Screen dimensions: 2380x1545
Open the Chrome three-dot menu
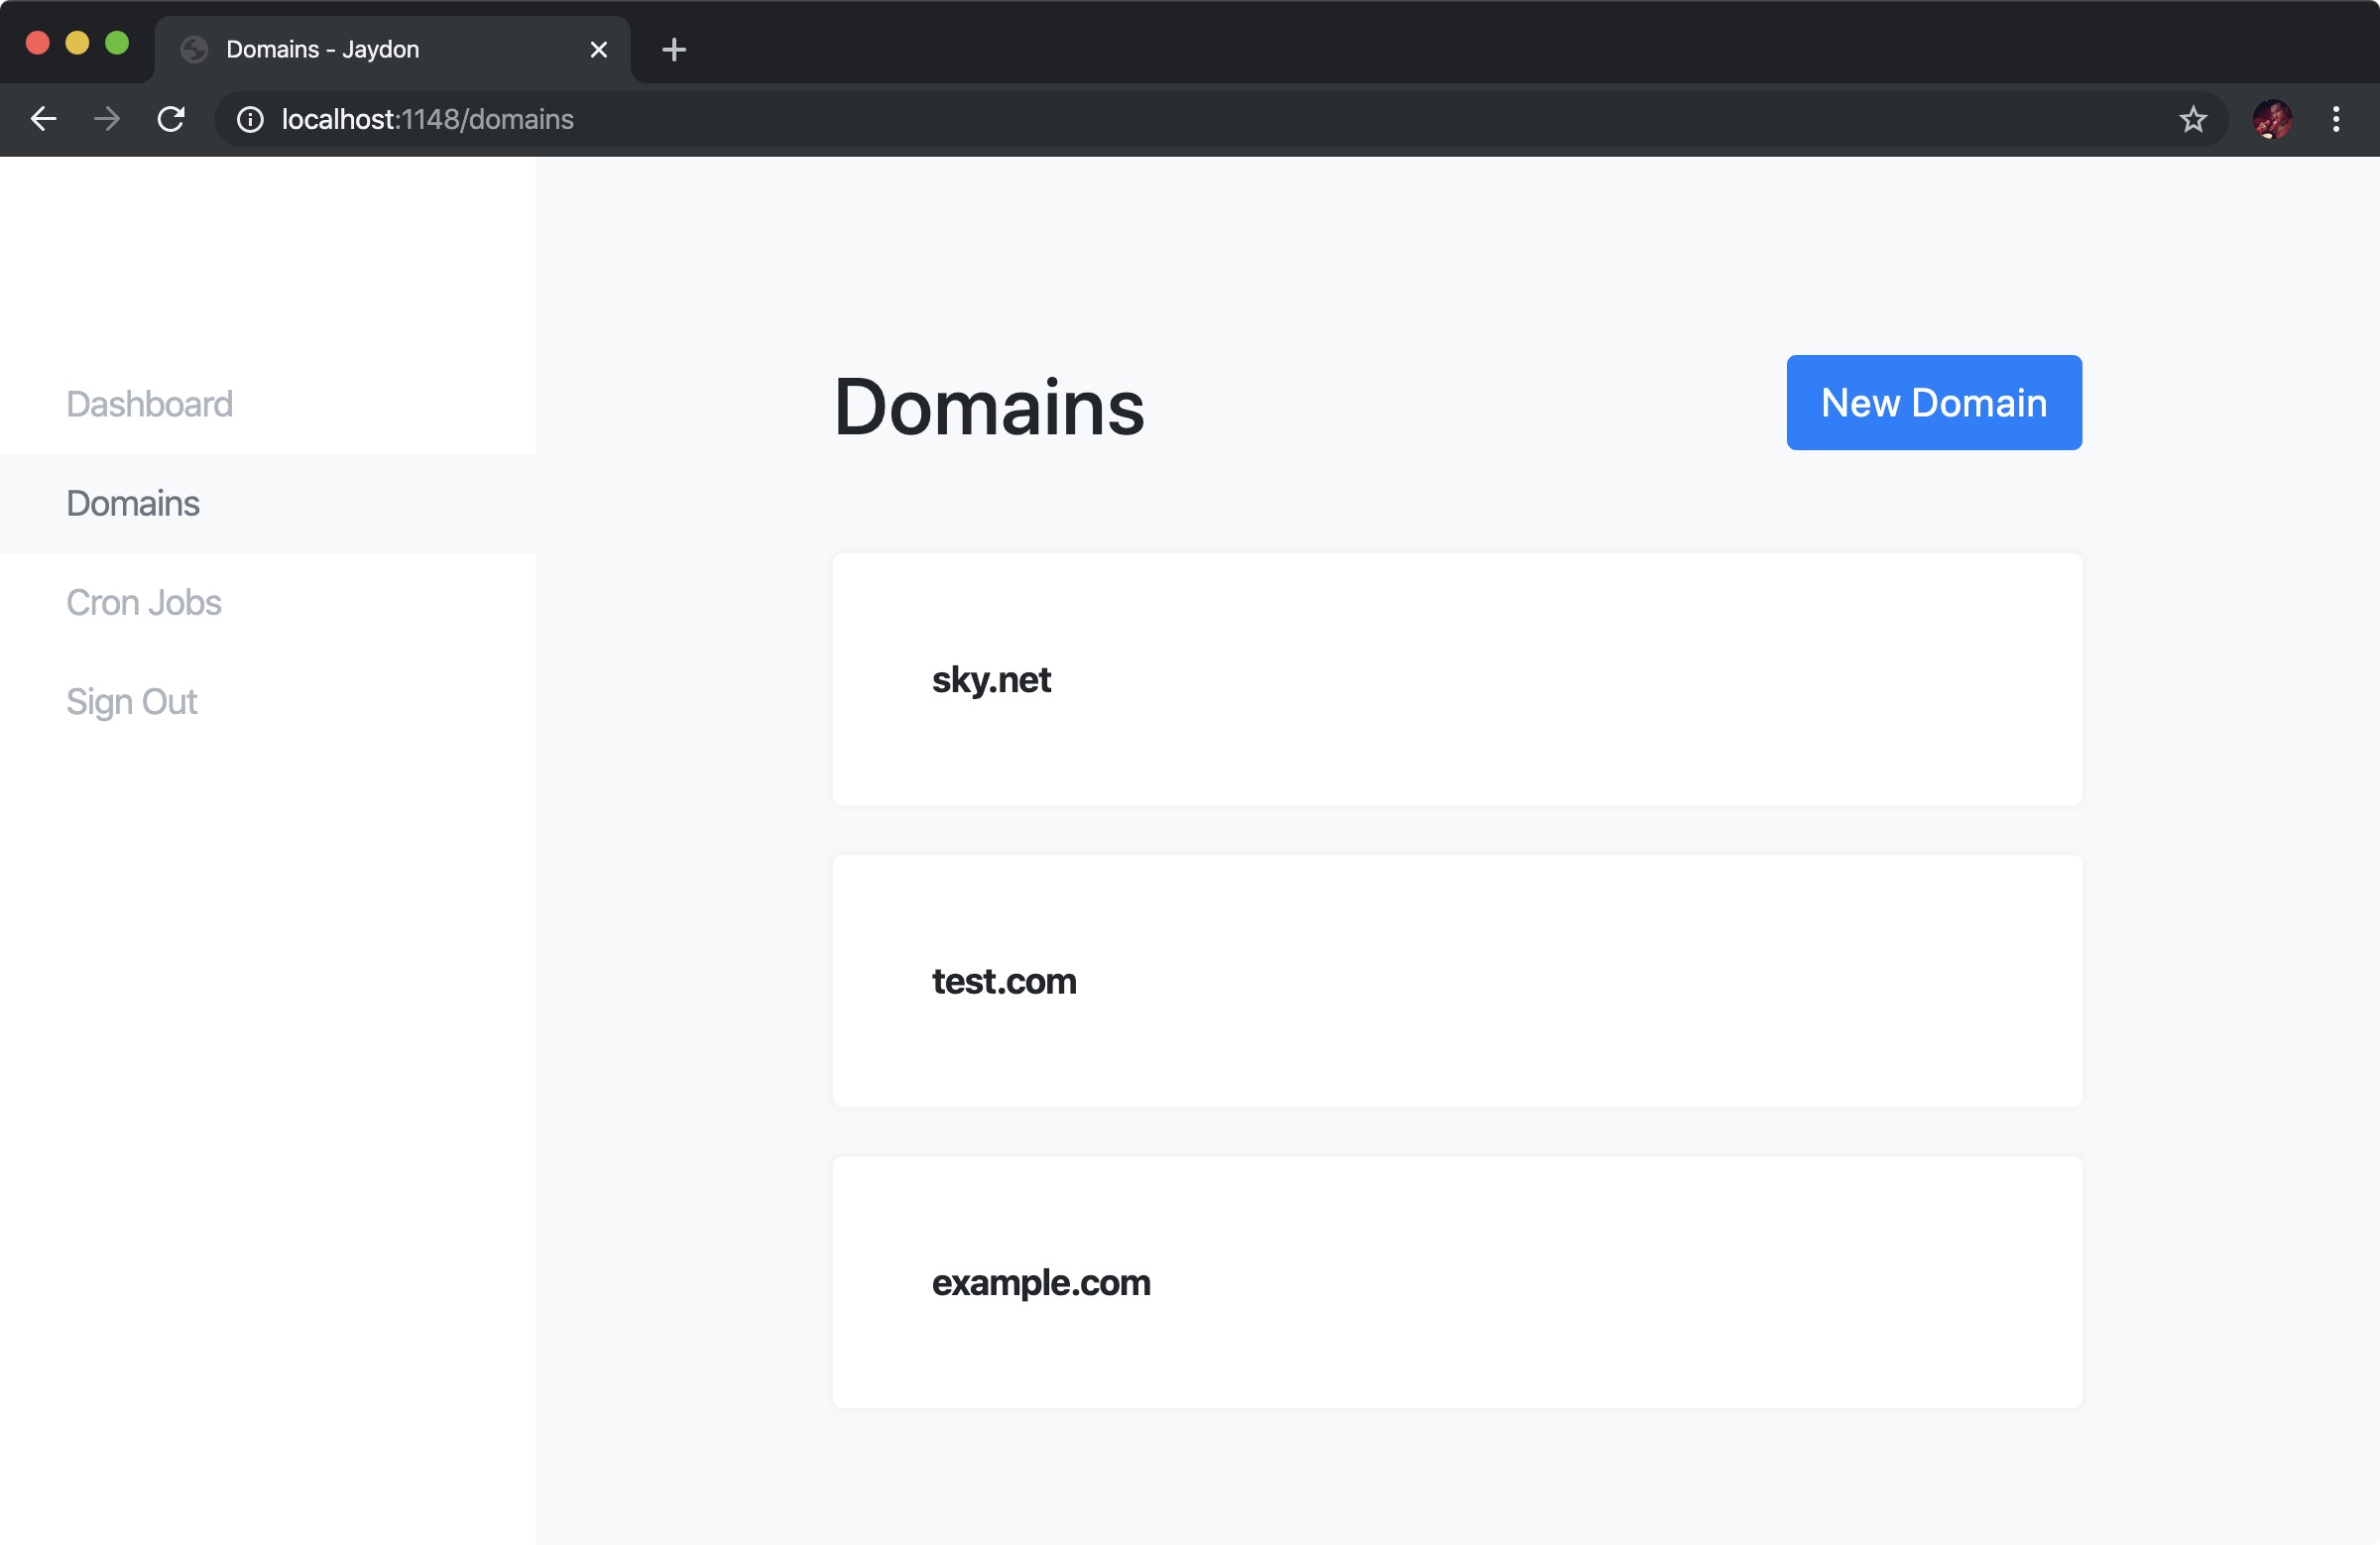point(2336,119)
